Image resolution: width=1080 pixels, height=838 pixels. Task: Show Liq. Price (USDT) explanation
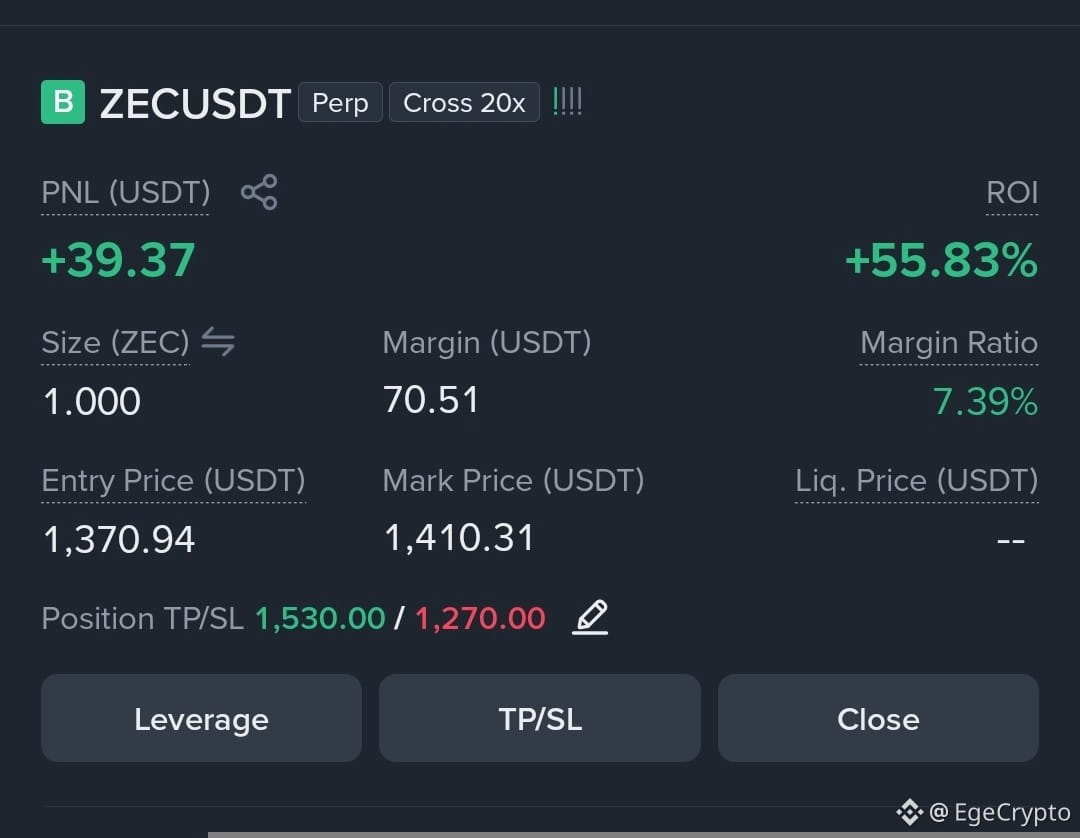917,481
